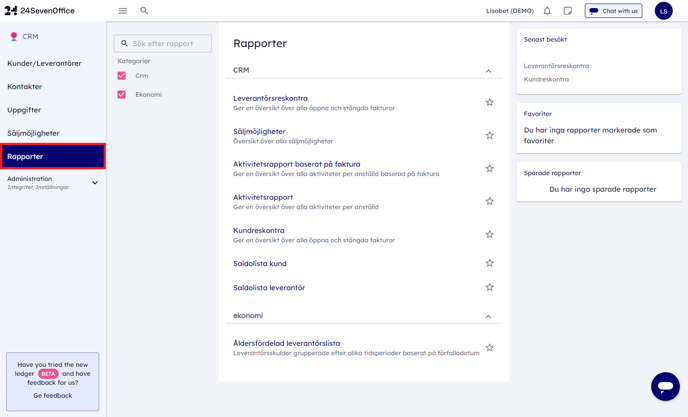The height and width of the screenshot is (417, 688).
Task: Select Säljmöjligheter in the sidebar
Action: tap(33, 133)
